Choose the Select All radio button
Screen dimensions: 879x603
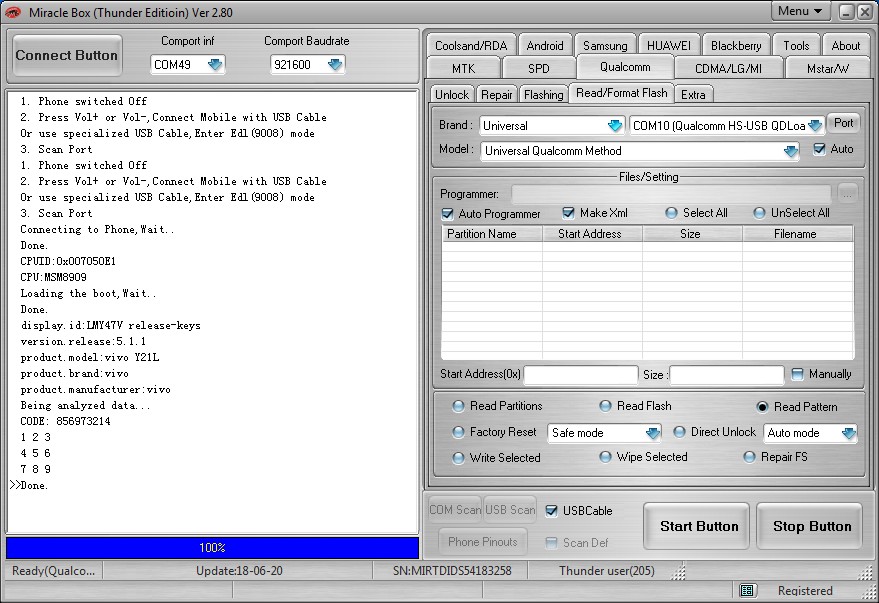click(671, 213)
